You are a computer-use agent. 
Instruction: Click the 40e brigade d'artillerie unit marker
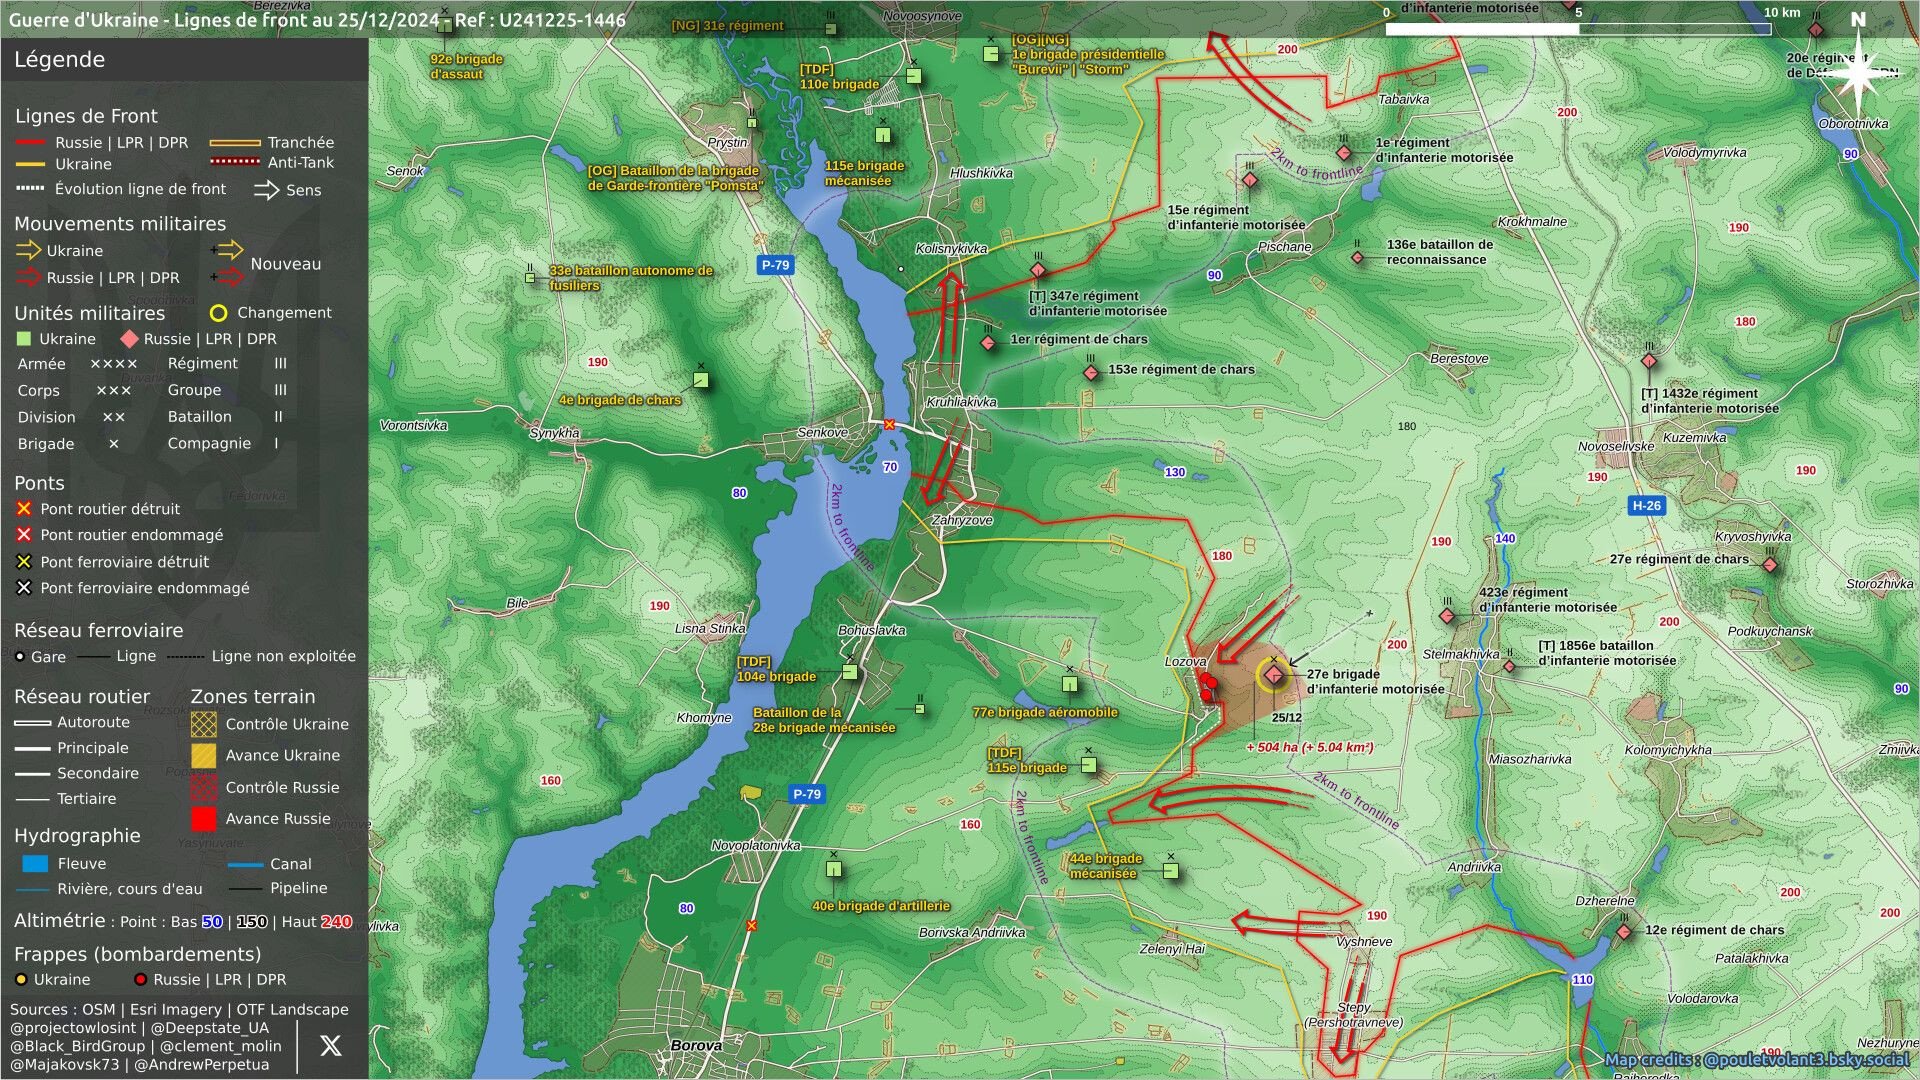834,869
